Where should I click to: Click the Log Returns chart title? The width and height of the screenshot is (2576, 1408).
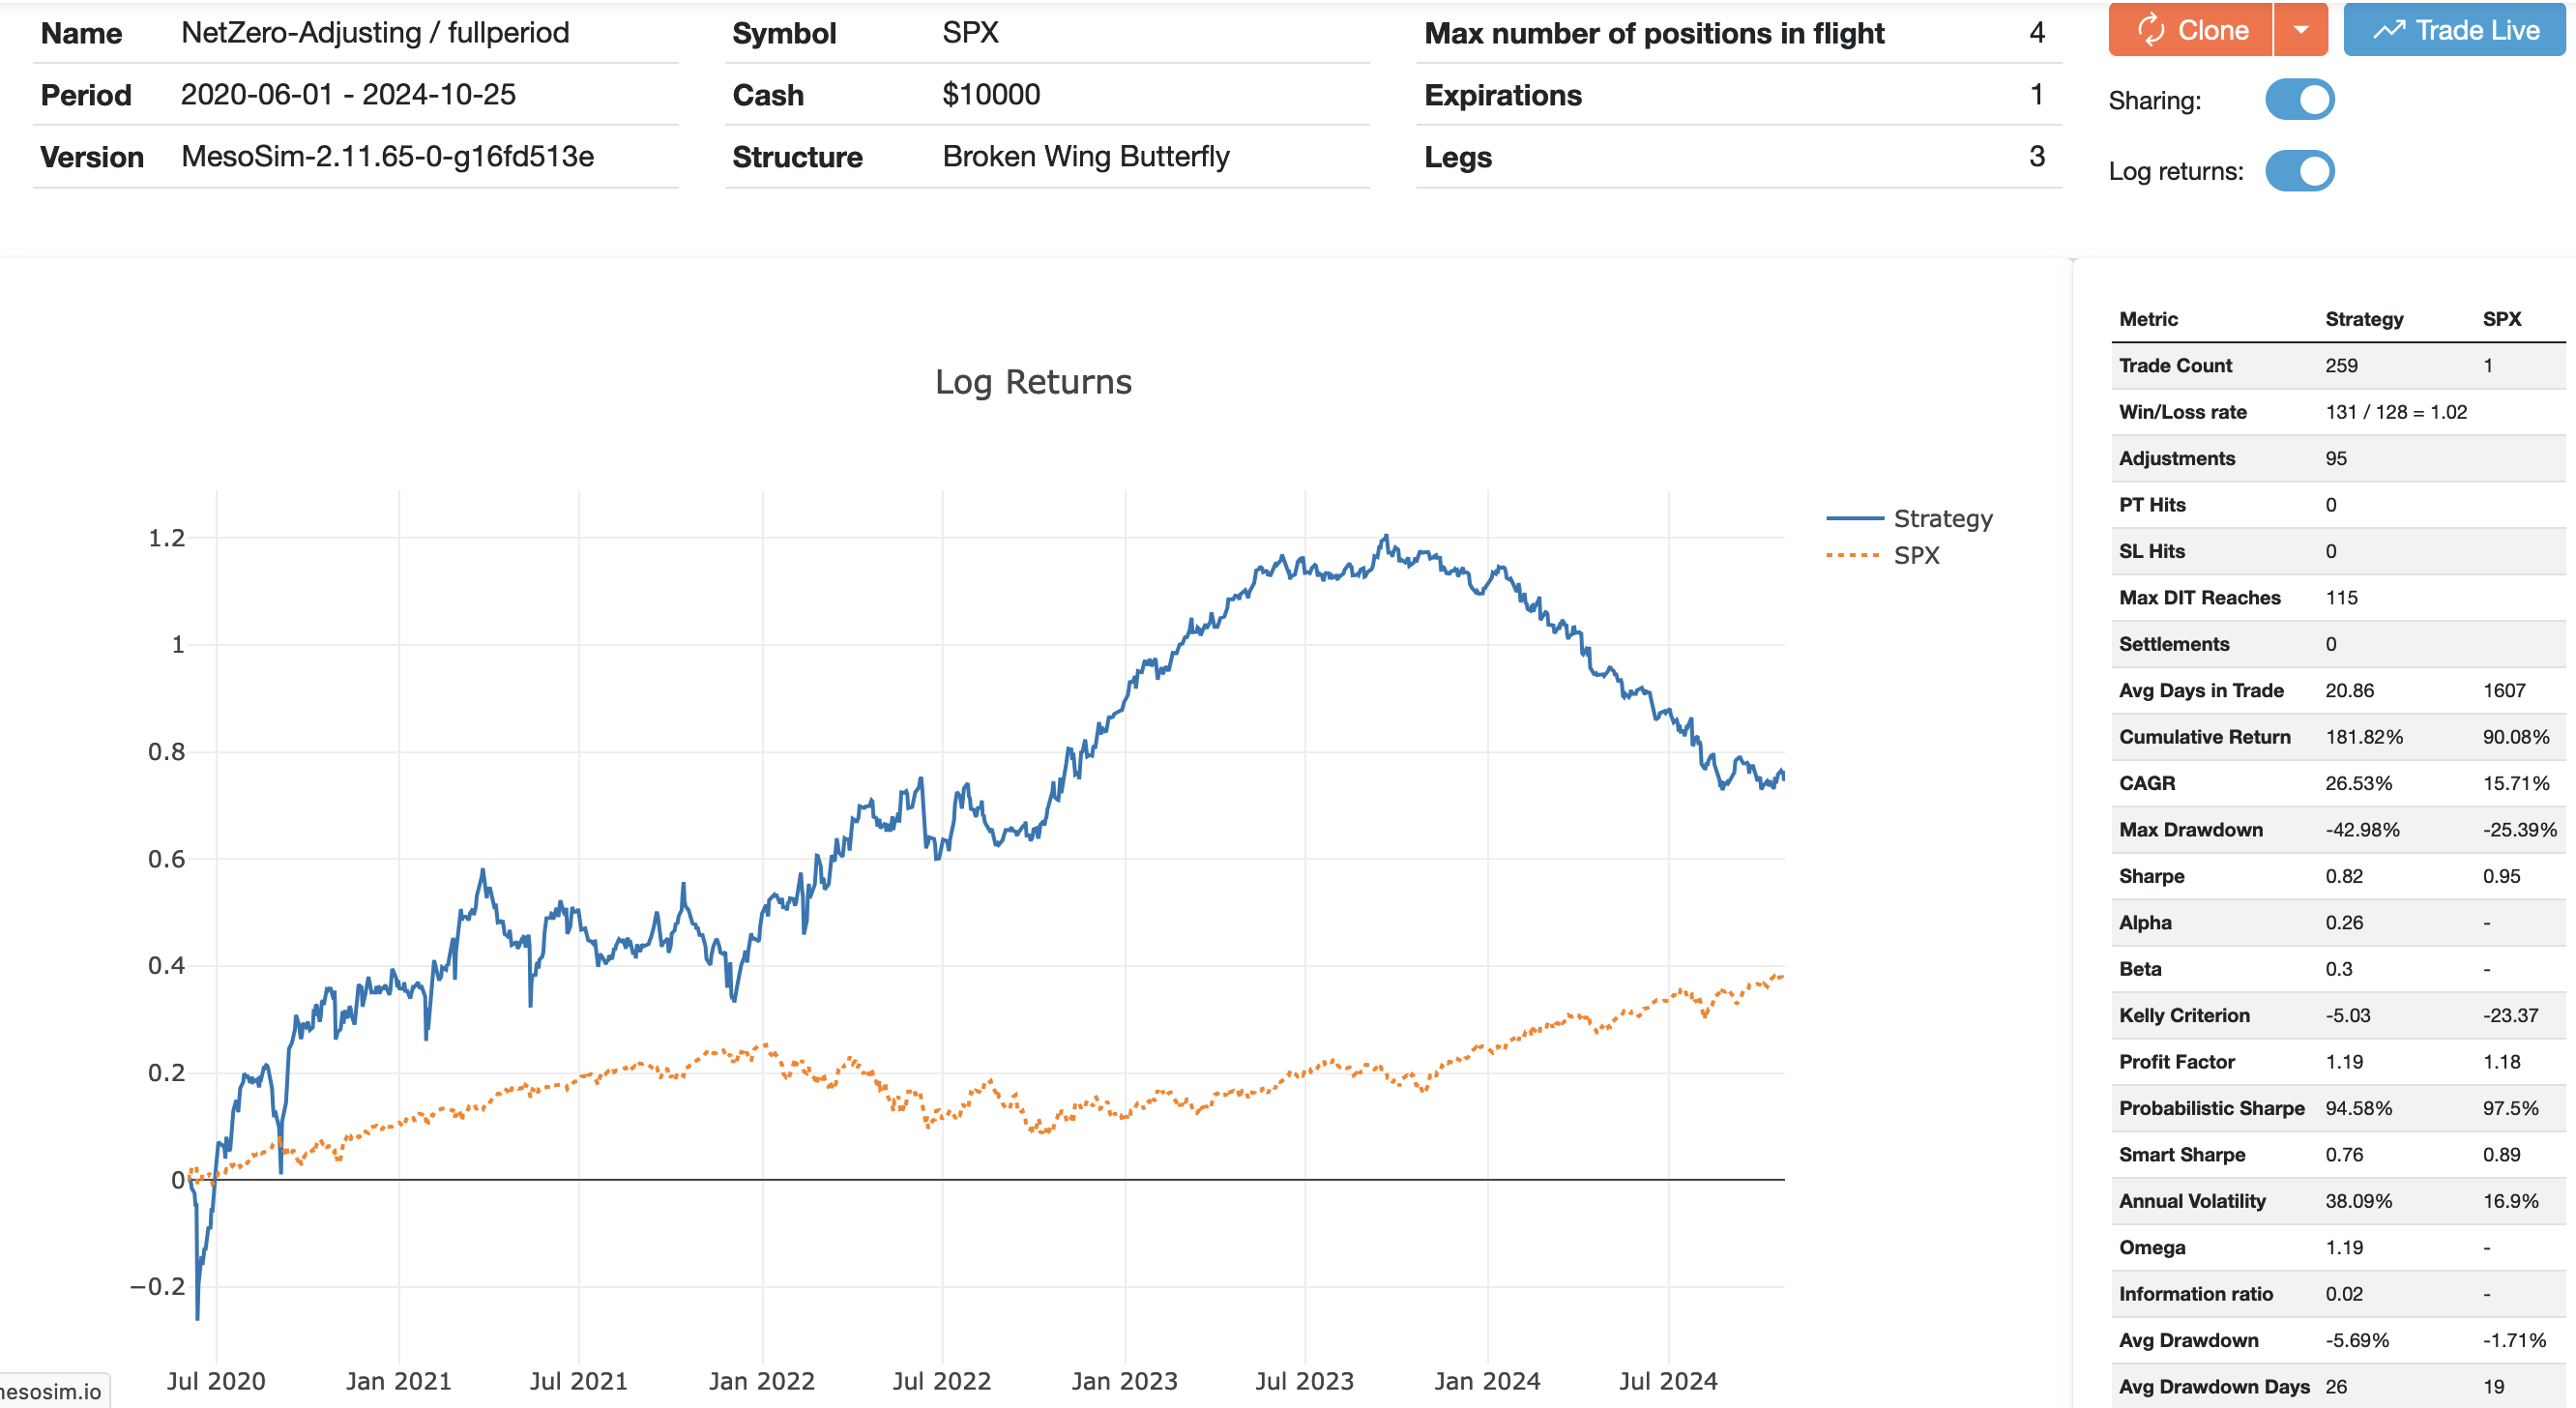click(x=1032, y=382)
